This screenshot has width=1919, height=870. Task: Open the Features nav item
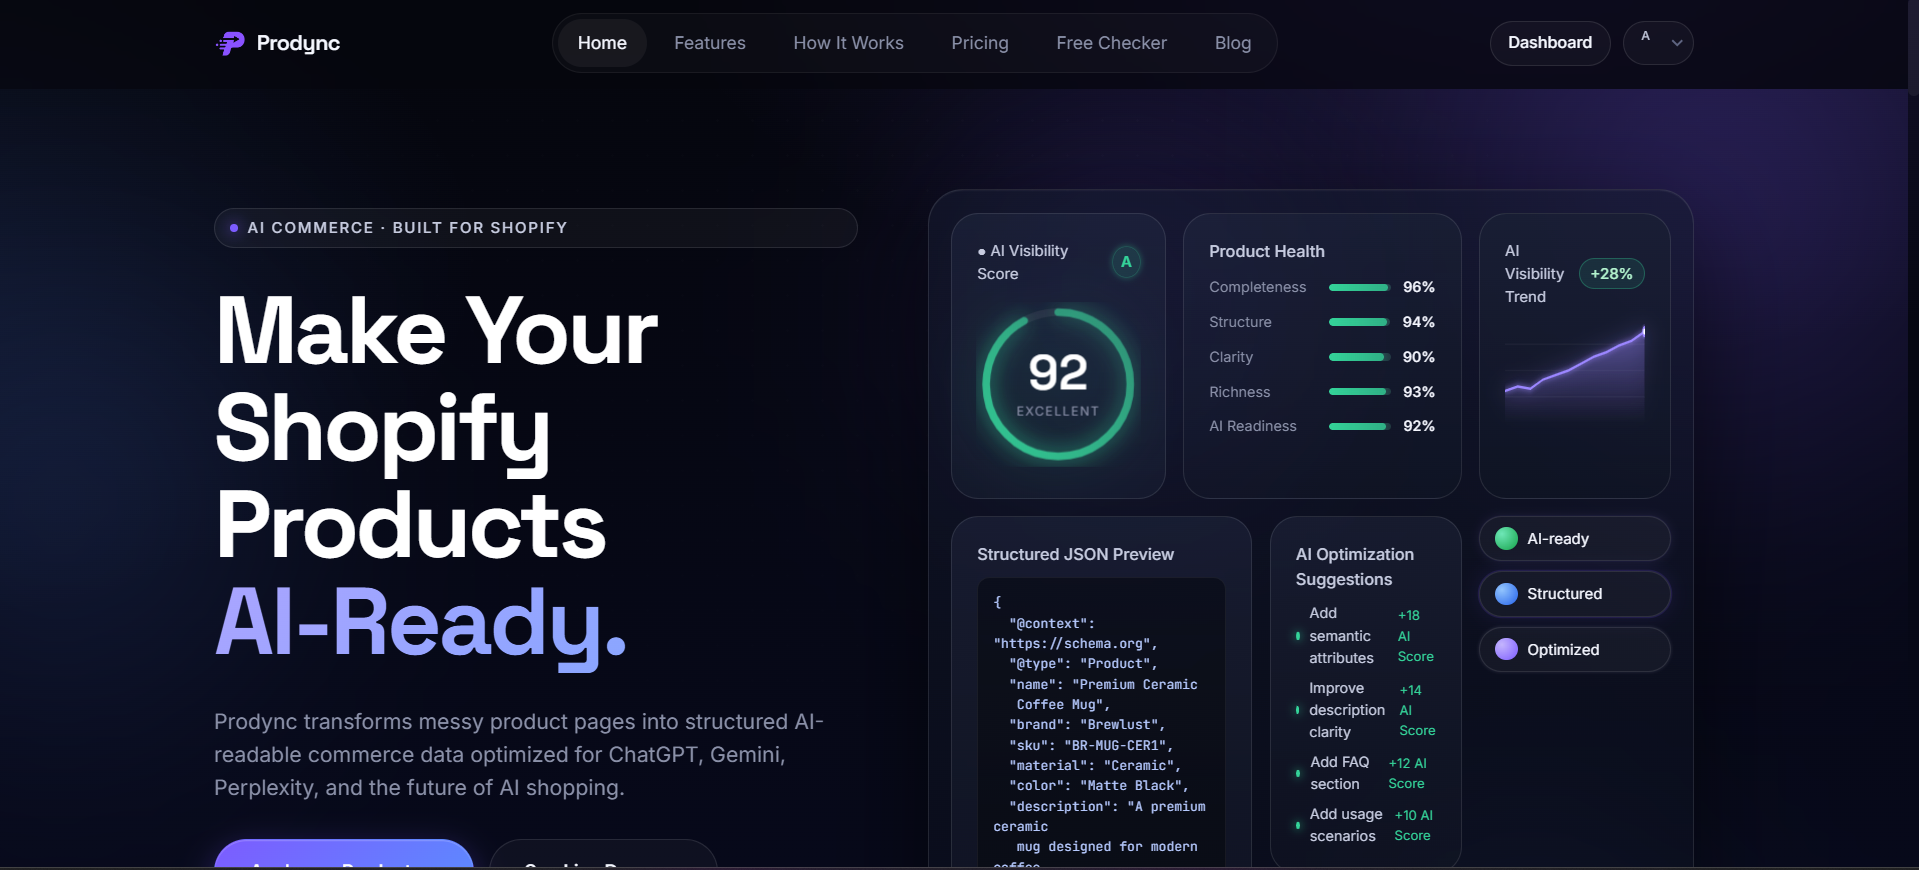coord(710,43)
